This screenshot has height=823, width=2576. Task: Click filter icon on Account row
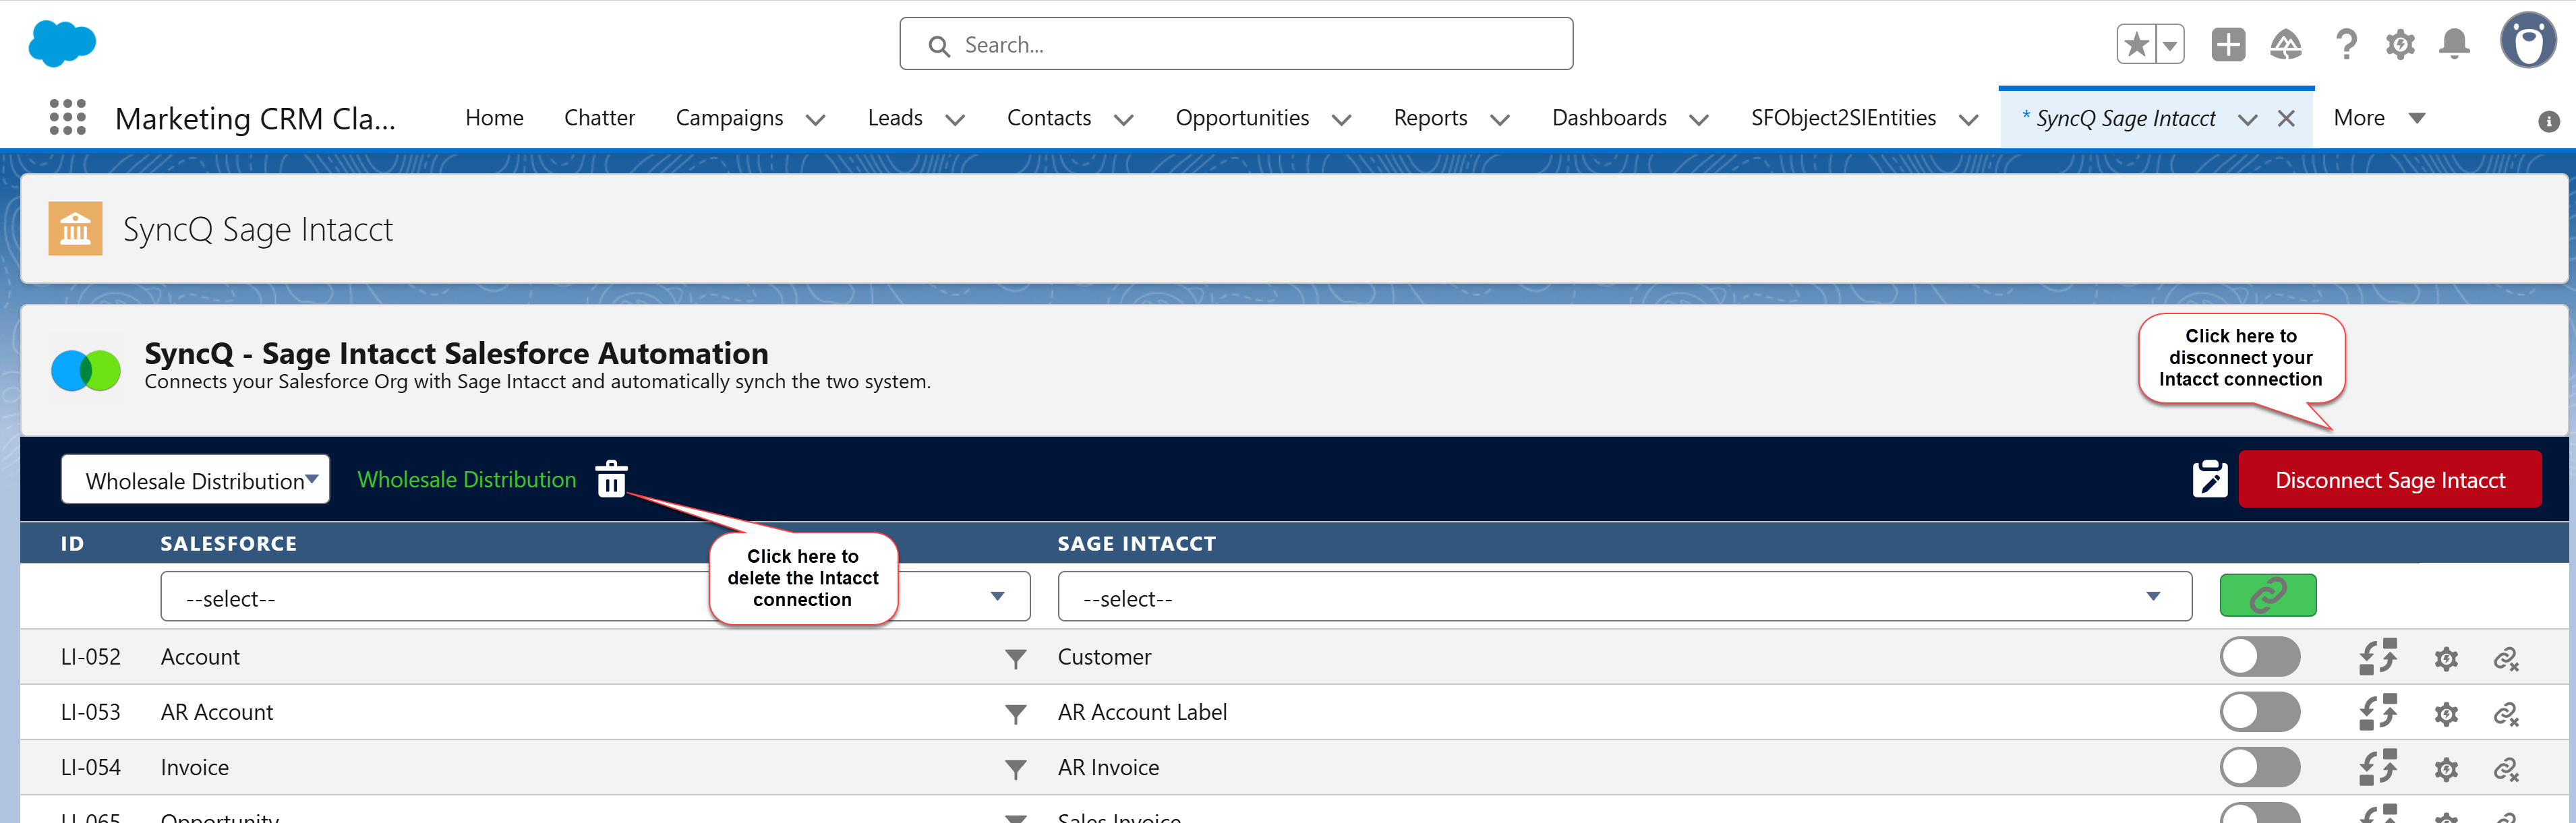[x=1015, y=659]
